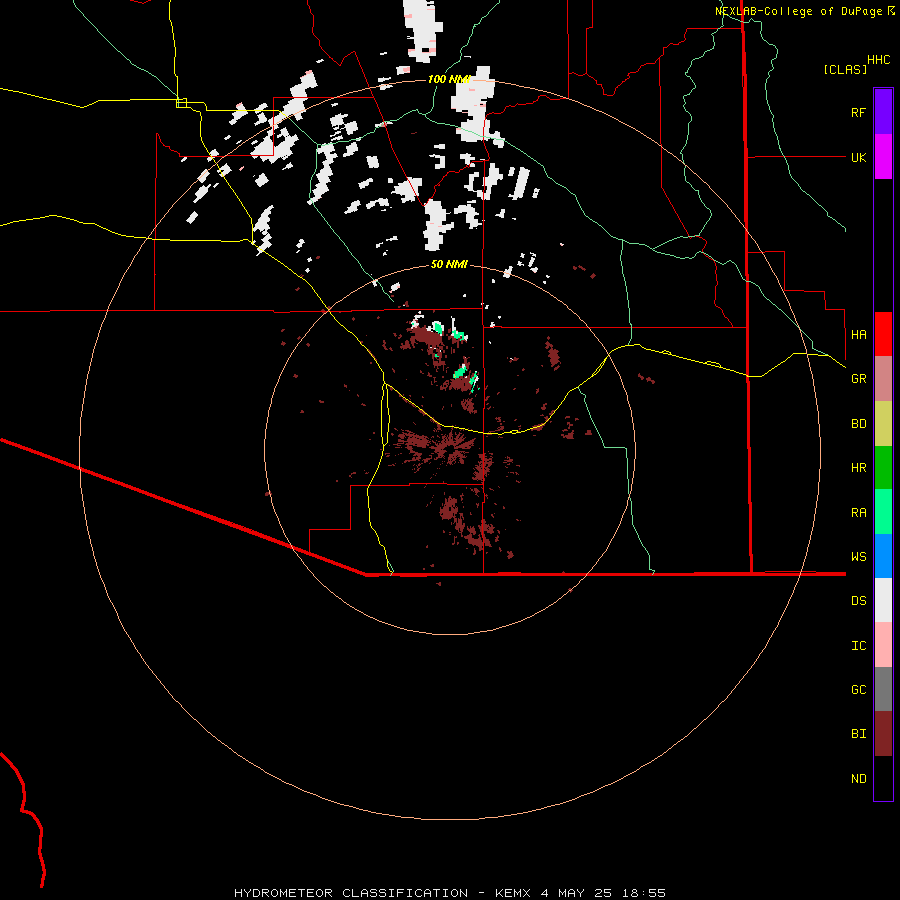This screenshot has height=900, width=900.
Task: Click the DS white legend swatch
Action: (x=883, y=600)
